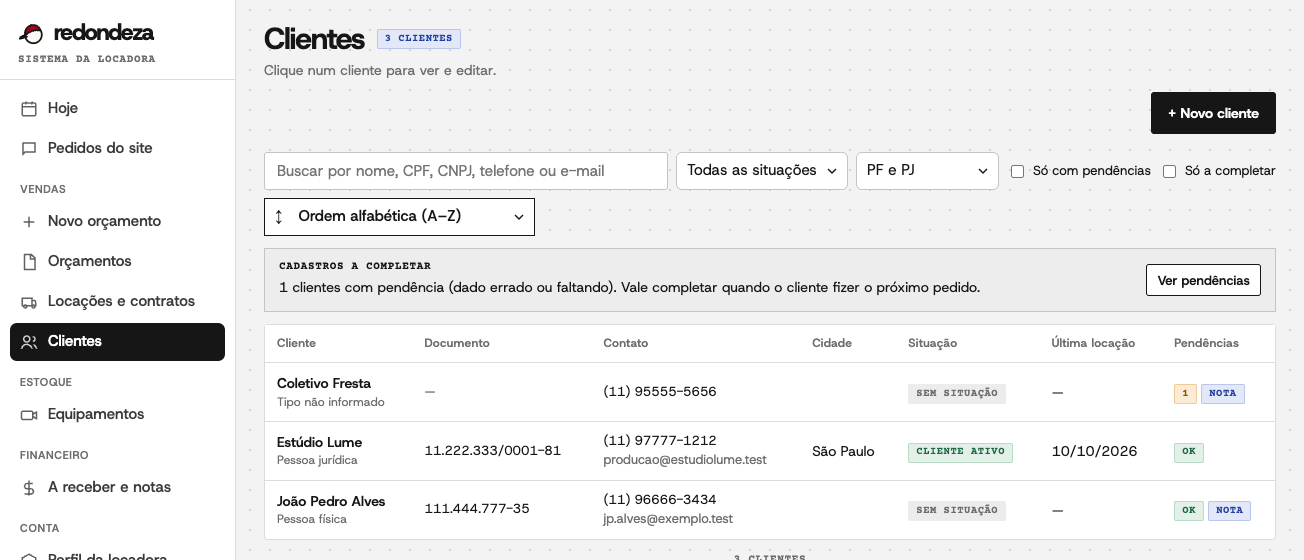Select the Clientes sidebar item
Viewport: 1304px width, 560px height.
click(117, 342)
